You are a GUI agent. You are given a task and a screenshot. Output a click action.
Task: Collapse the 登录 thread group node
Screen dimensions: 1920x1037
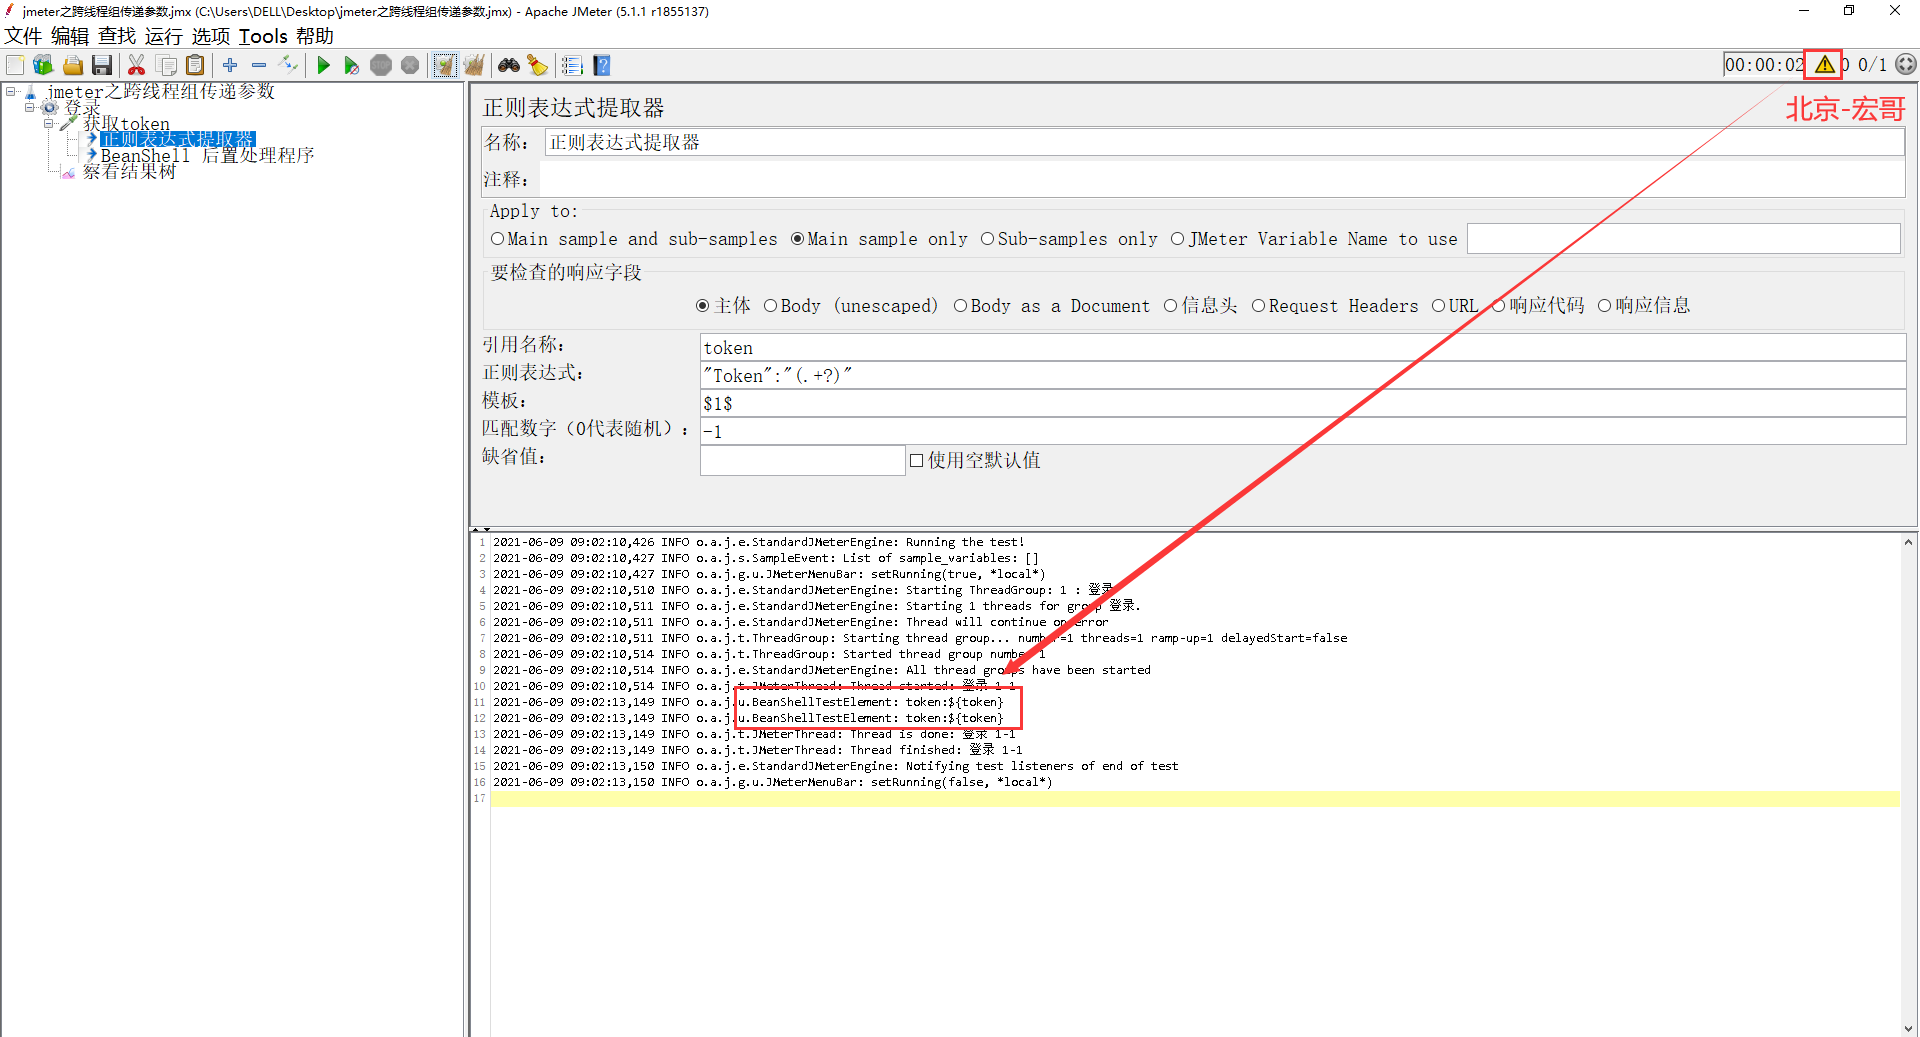click(30, 107)
